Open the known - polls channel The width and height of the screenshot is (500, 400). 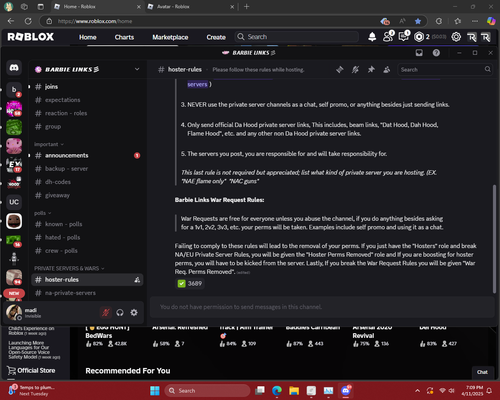(x=87, y=224)
